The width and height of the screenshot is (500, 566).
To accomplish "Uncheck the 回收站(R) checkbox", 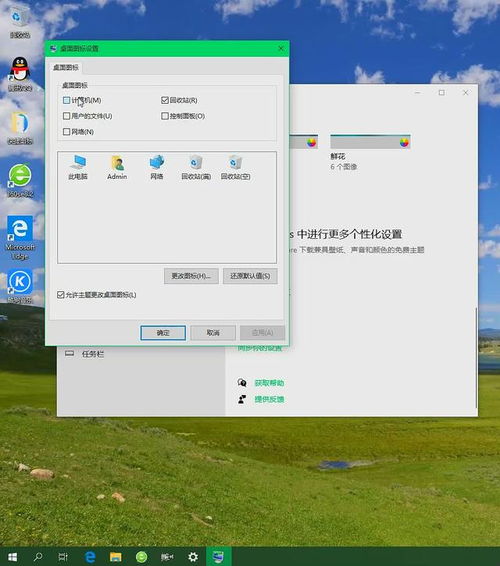I will point(165,100).
